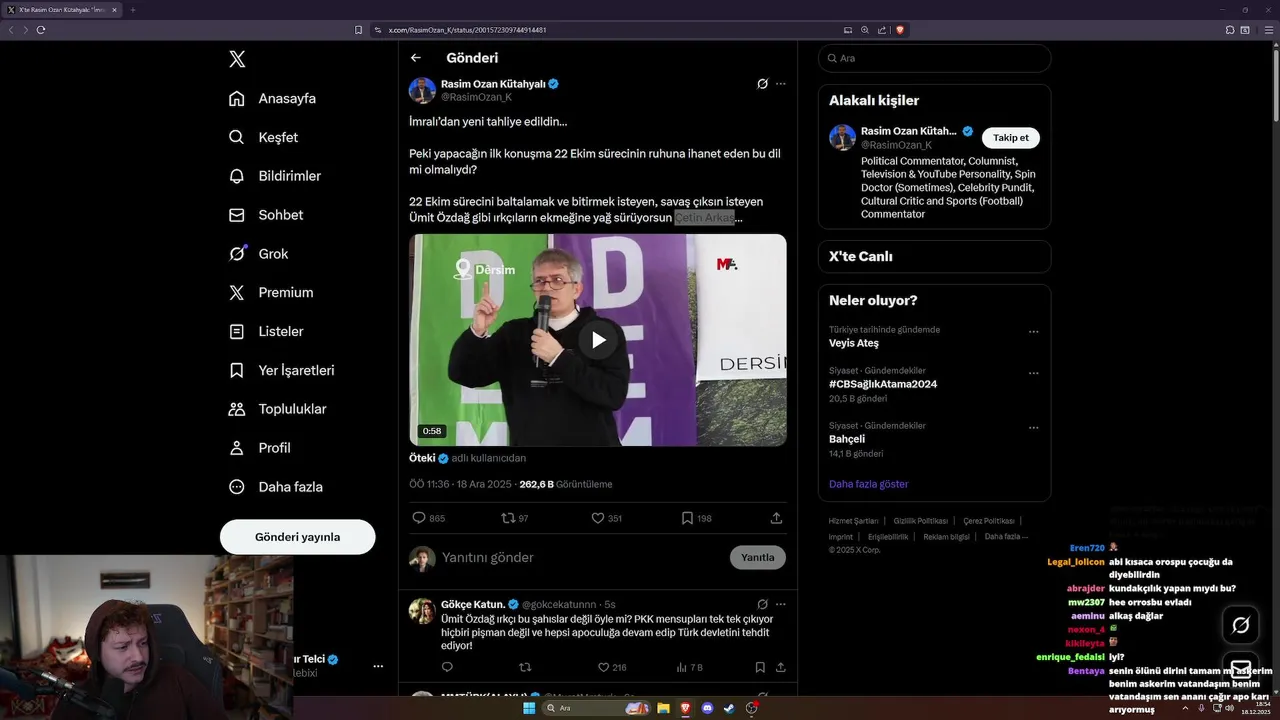Open Bildirimler in the sidebar
The image size is (1280, 720).
click(274, 176)
